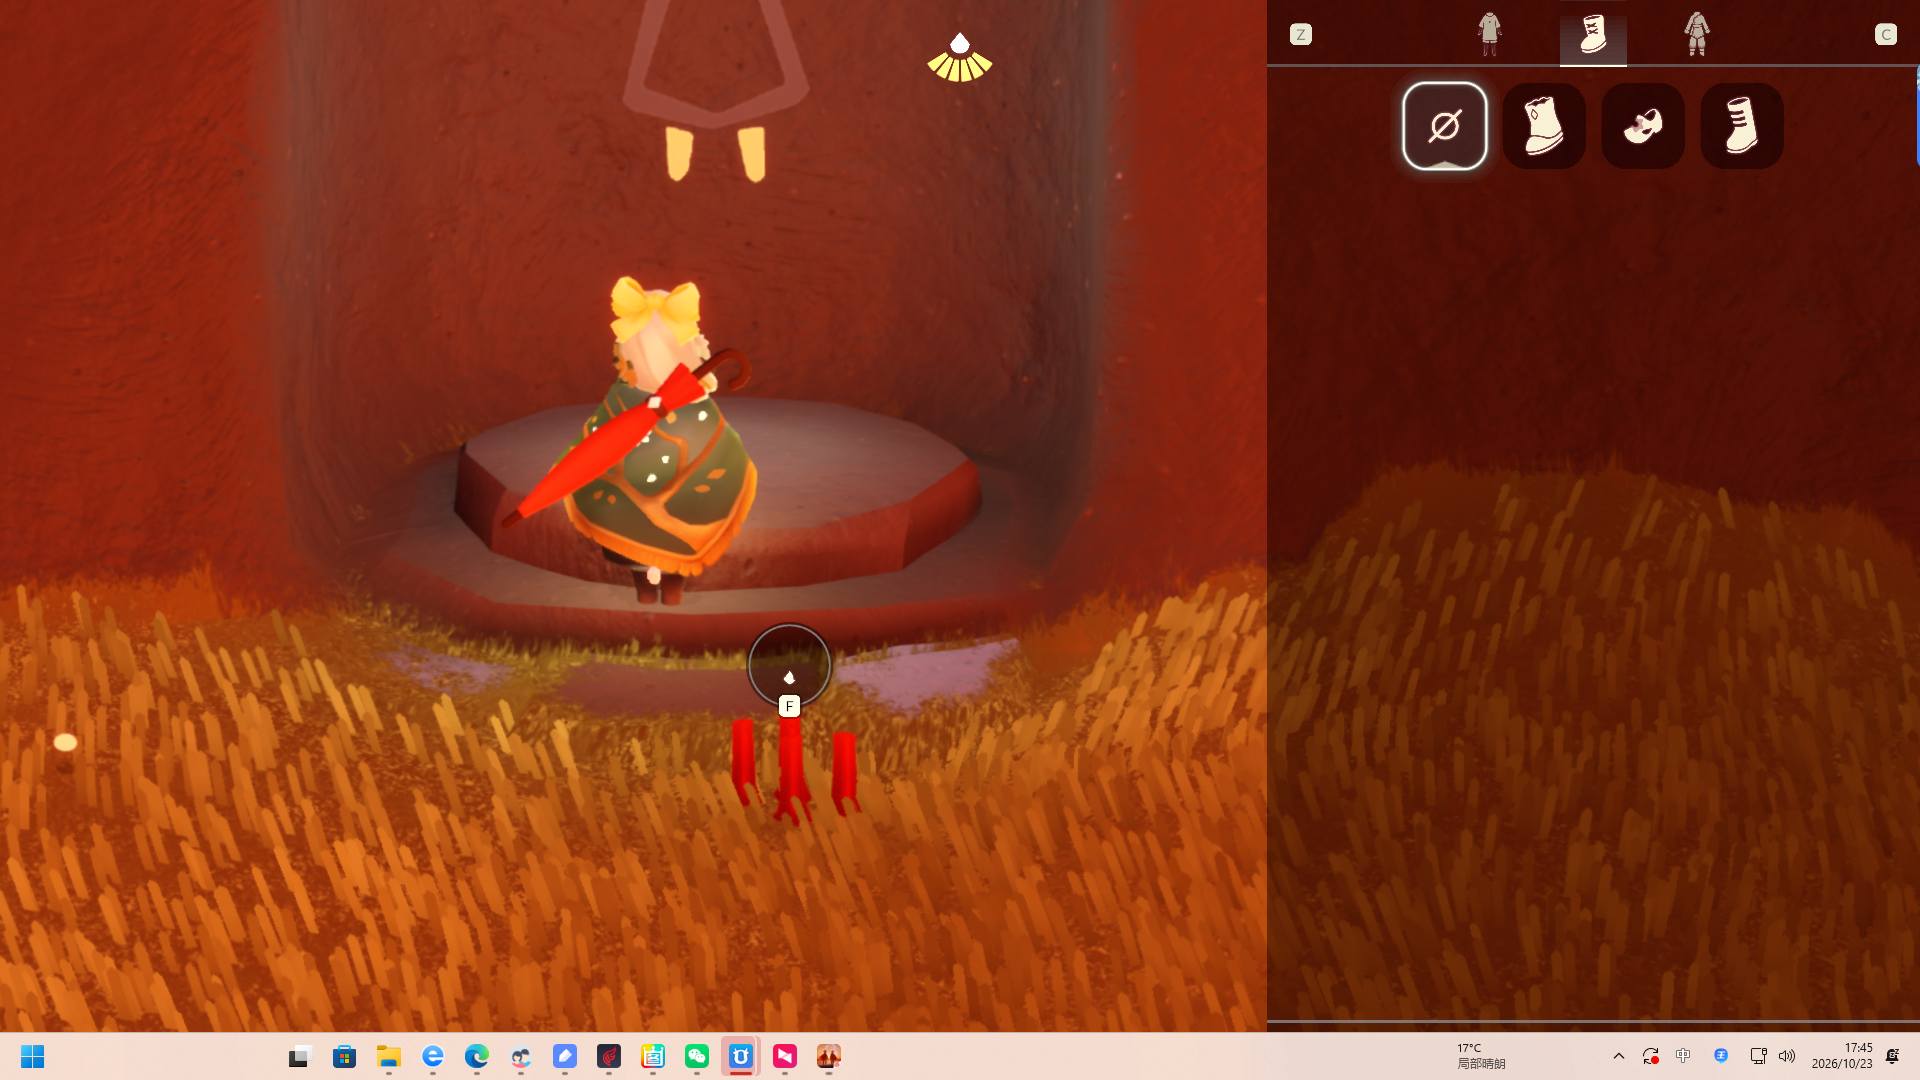Click the C next-category key button
Screen dimensions: 1920x1080
pos(1885,35)
